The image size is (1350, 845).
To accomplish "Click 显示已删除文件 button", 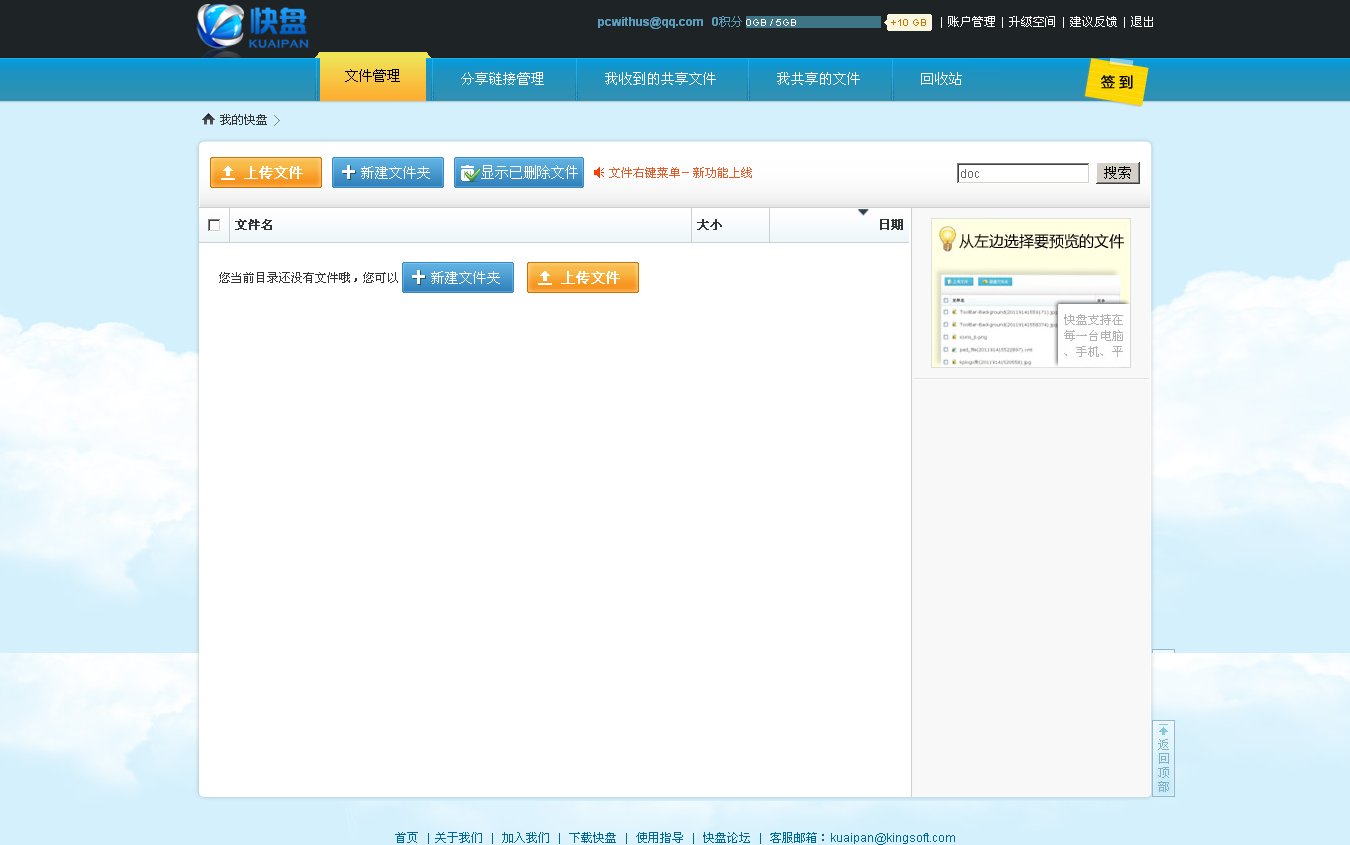I will 519,172.
